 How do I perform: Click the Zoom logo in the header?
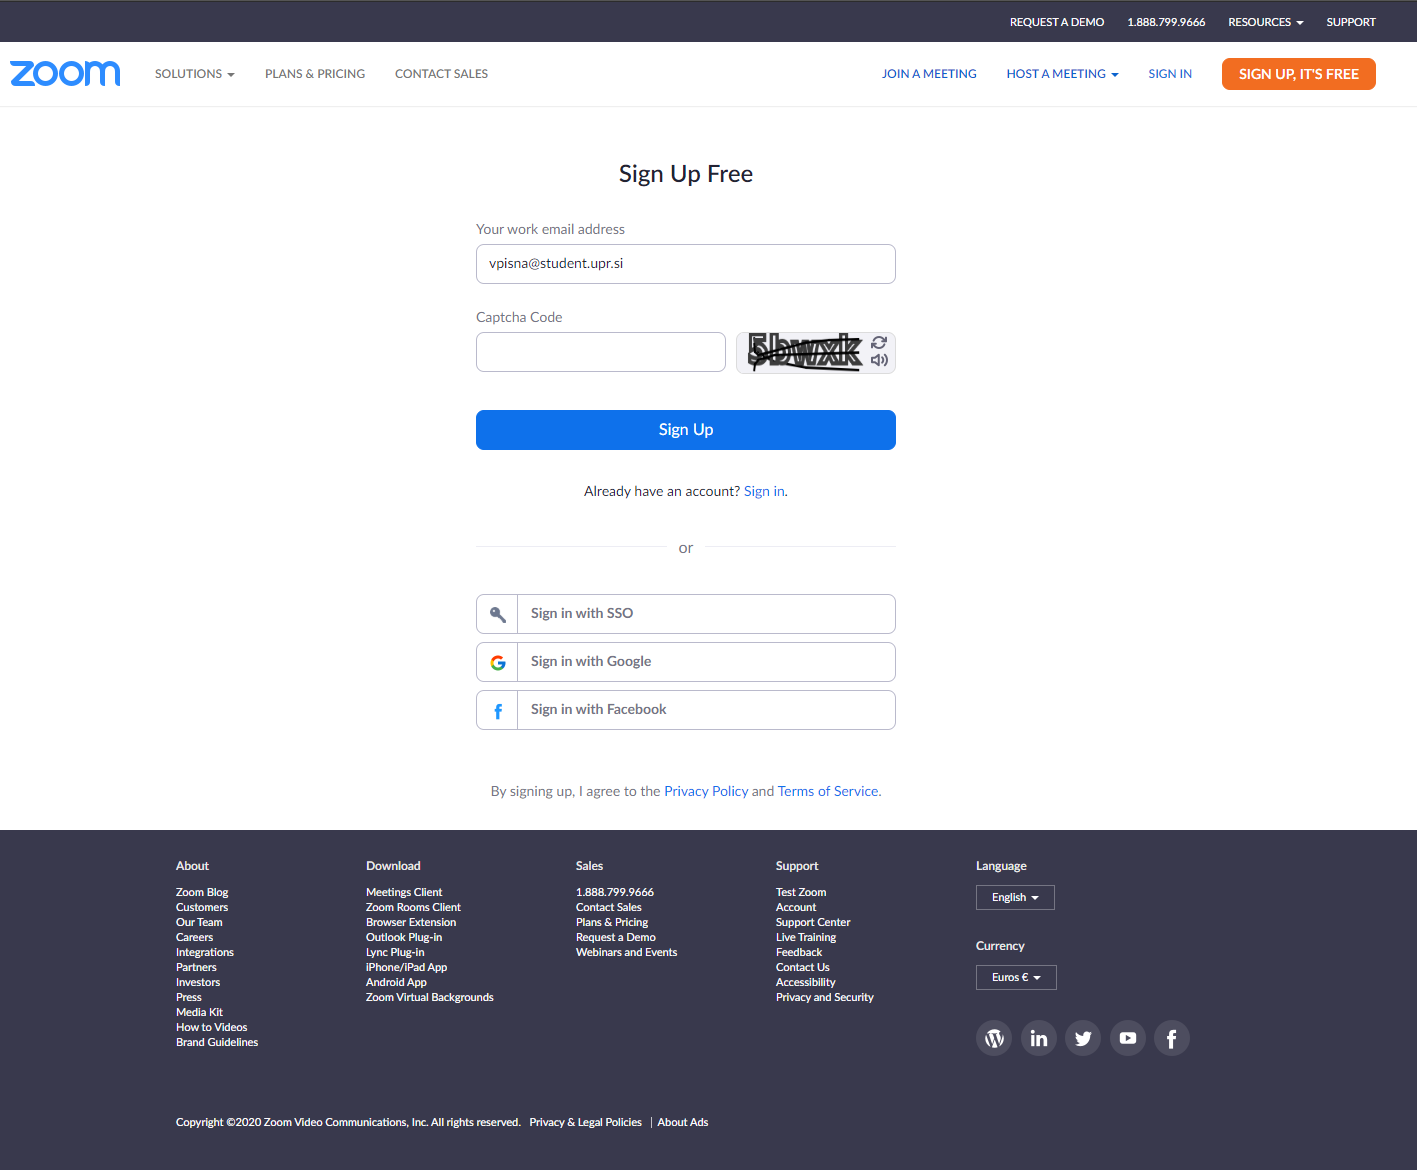point(65,74)
